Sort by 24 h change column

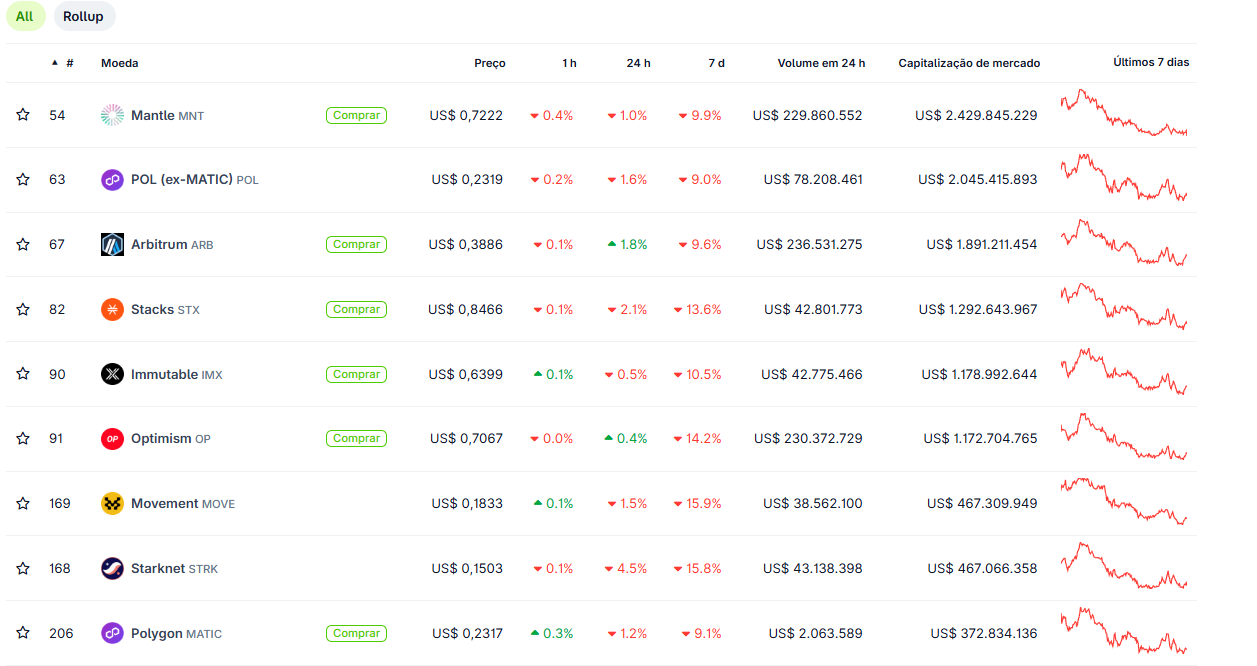[638, 63]
